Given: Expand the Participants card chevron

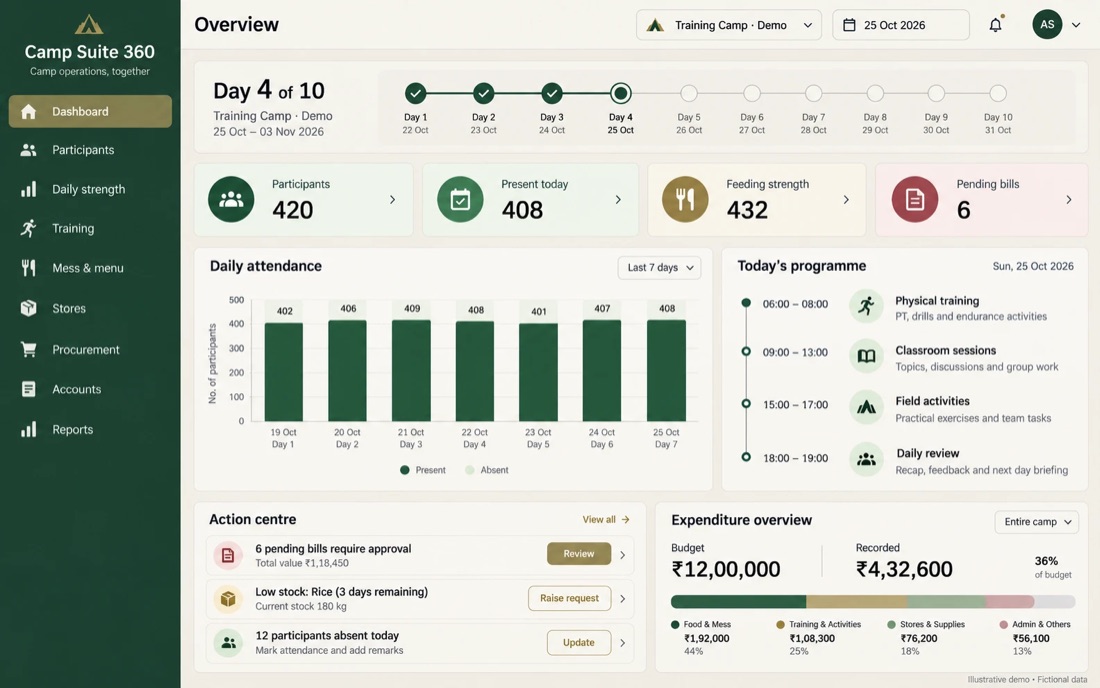Looking at the screenshot, I should coord(392,200).
